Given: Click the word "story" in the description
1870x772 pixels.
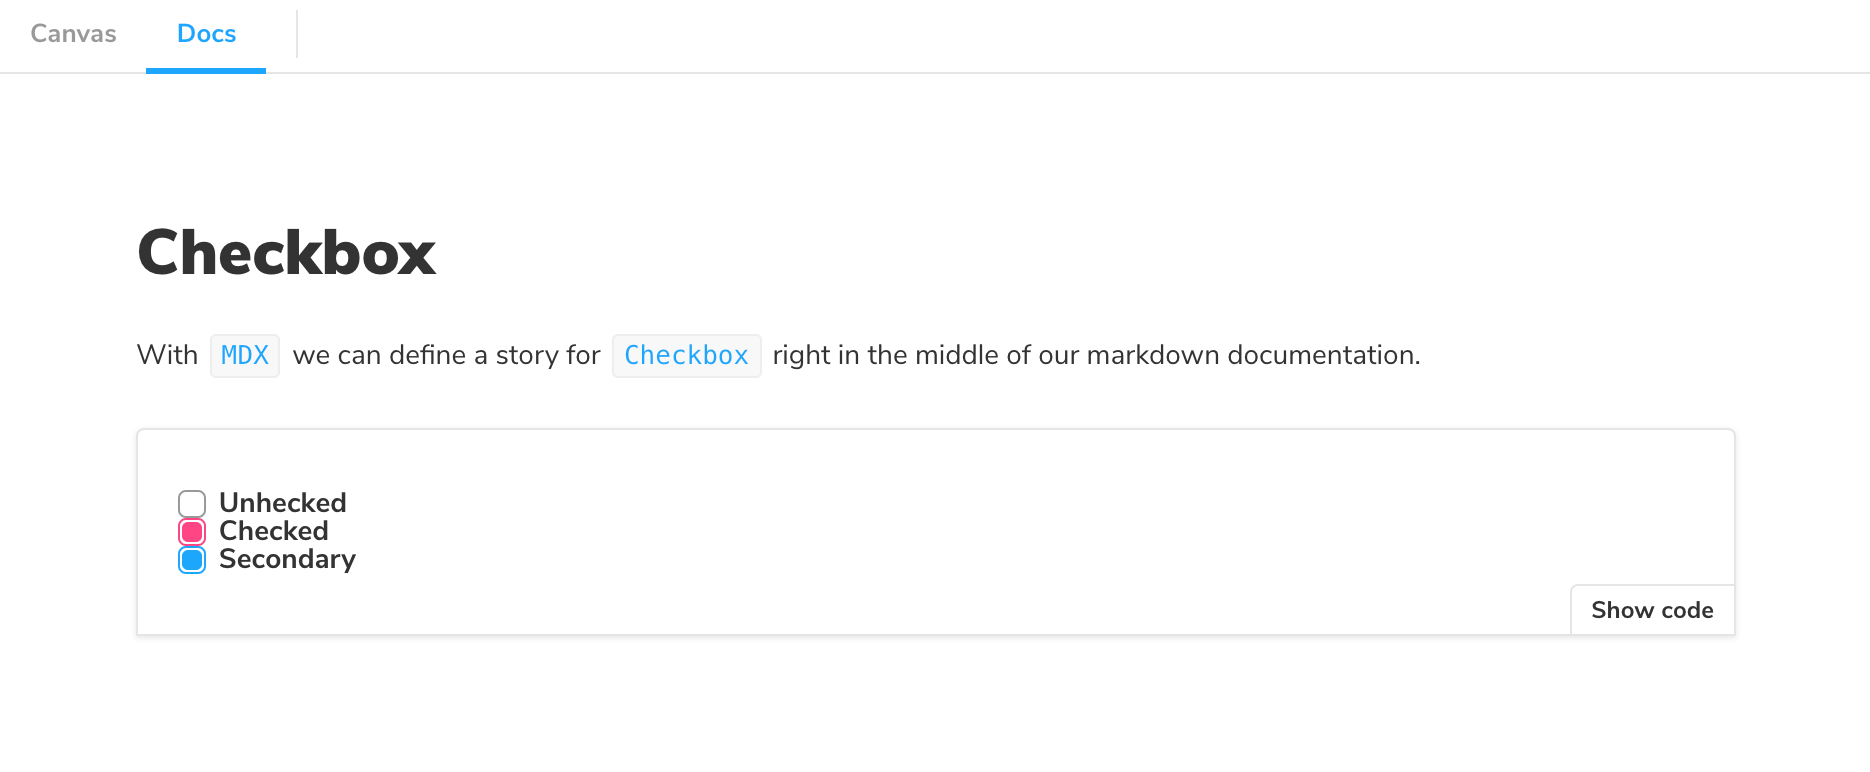Looking at the screenshot, I should point(527,355).
